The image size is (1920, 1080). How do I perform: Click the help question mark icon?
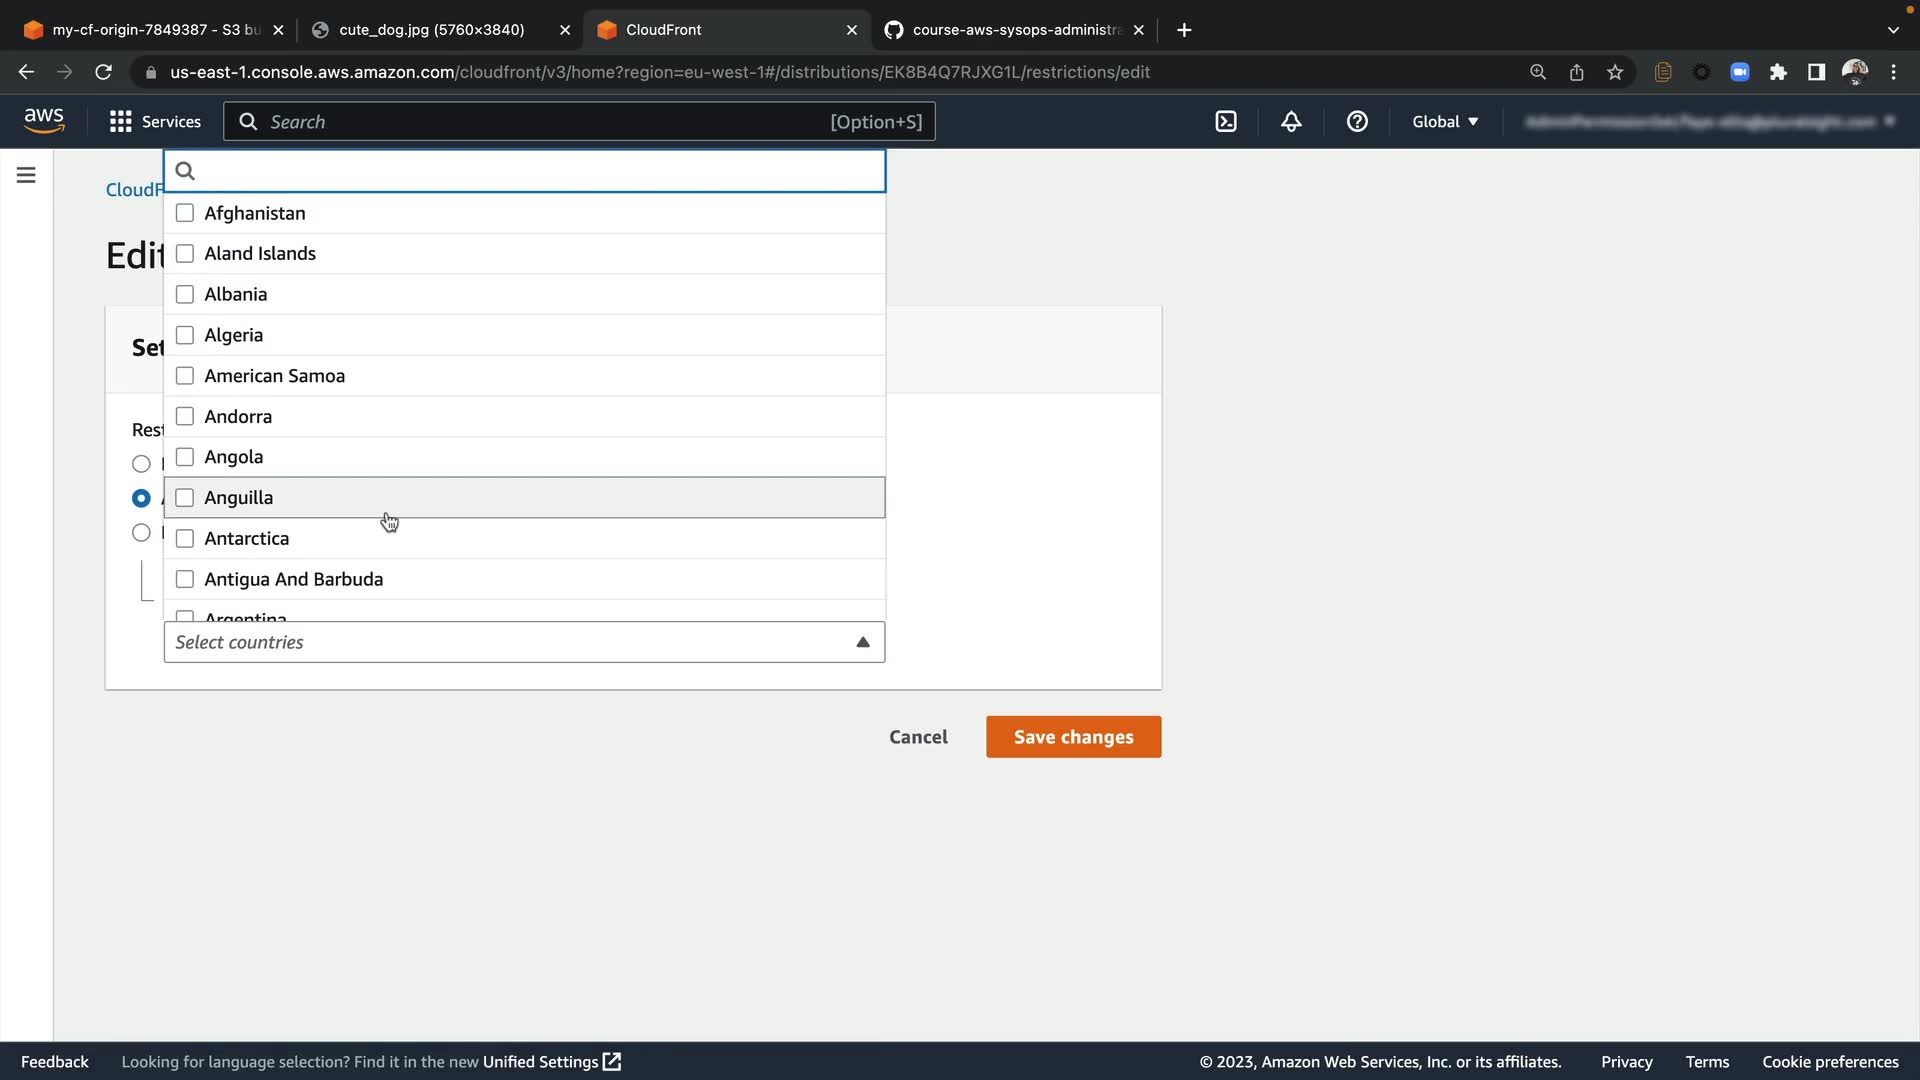coord(1357,121)
